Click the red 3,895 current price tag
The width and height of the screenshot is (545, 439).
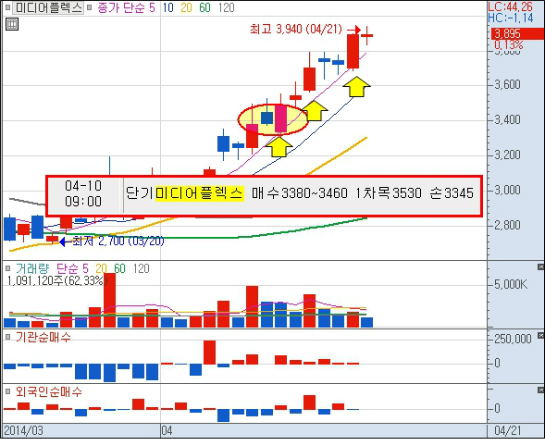click(x=517, y=34)
